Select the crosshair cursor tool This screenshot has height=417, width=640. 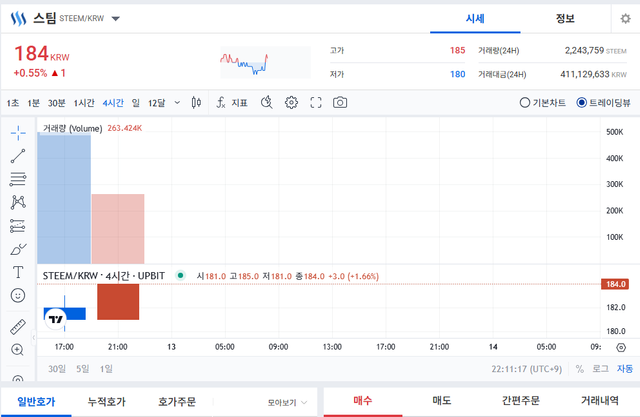[18, 133]
